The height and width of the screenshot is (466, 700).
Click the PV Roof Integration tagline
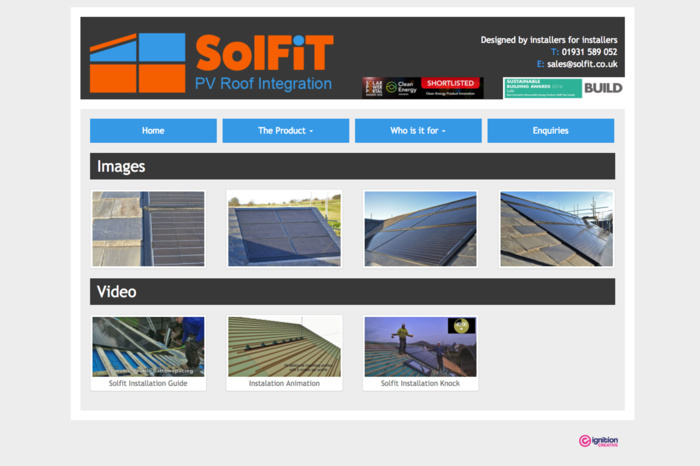point(263,84)
